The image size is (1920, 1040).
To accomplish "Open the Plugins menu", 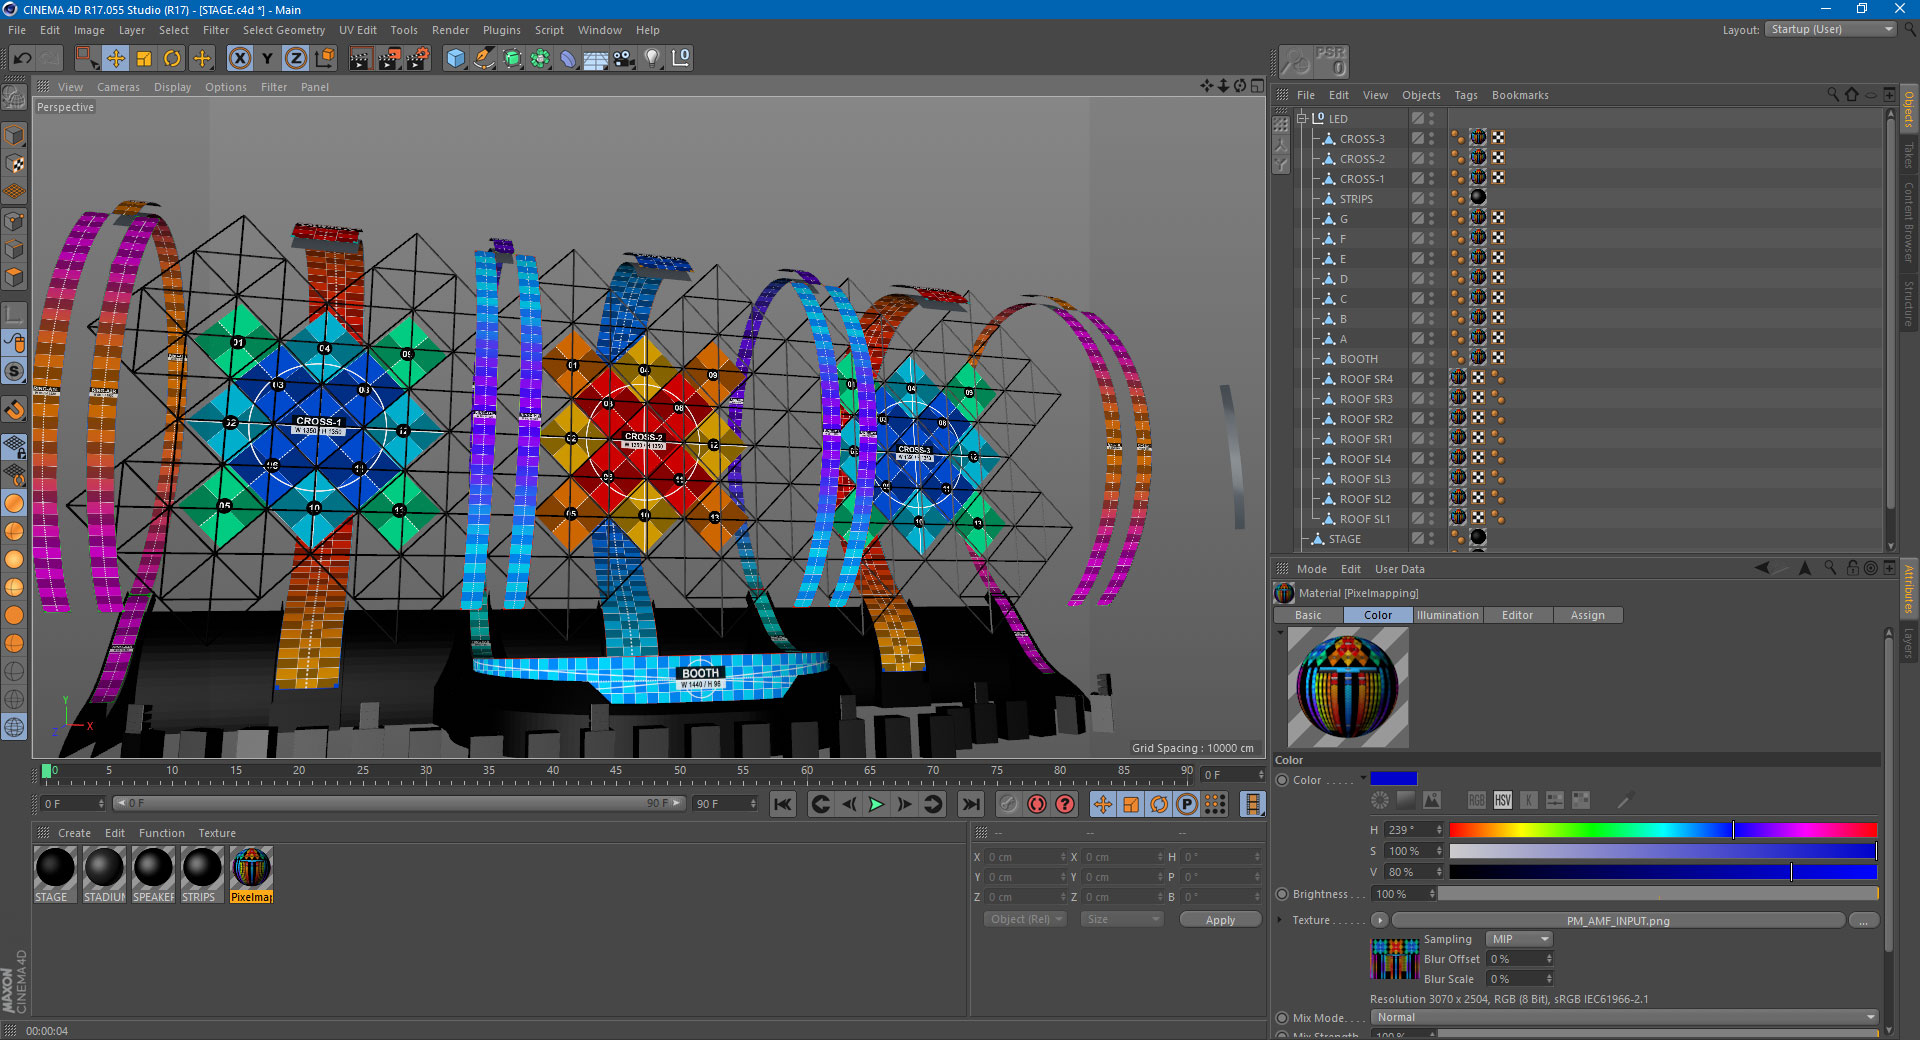I will (501, 30).
